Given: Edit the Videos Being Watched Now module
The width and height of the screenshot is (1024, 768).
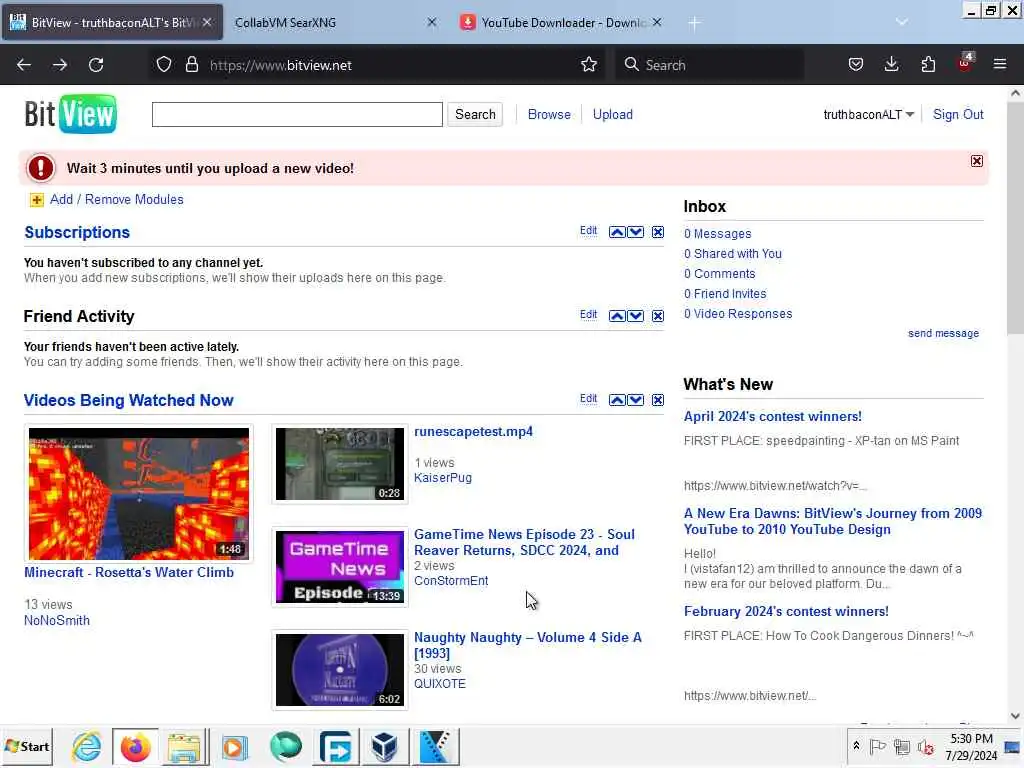Looking at the screenshot, I should [588, 398].
